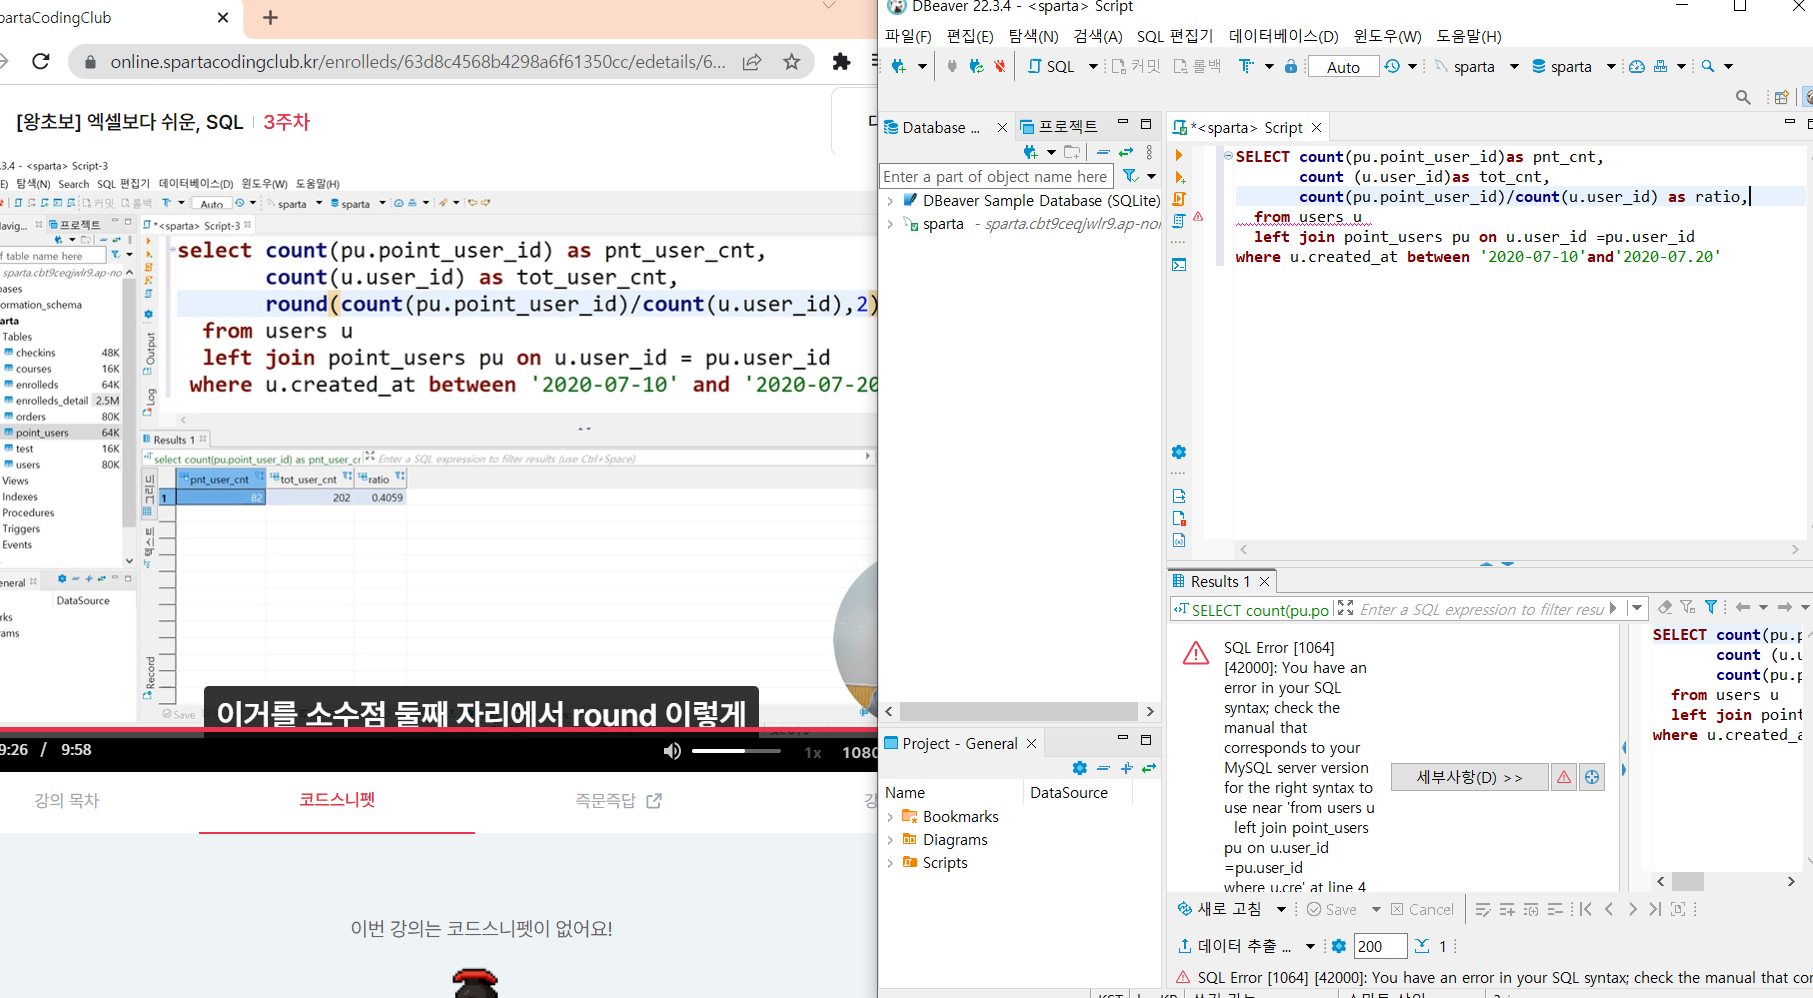
Task: Click the transaction mode lock icon
Action: pos(1291,66)
